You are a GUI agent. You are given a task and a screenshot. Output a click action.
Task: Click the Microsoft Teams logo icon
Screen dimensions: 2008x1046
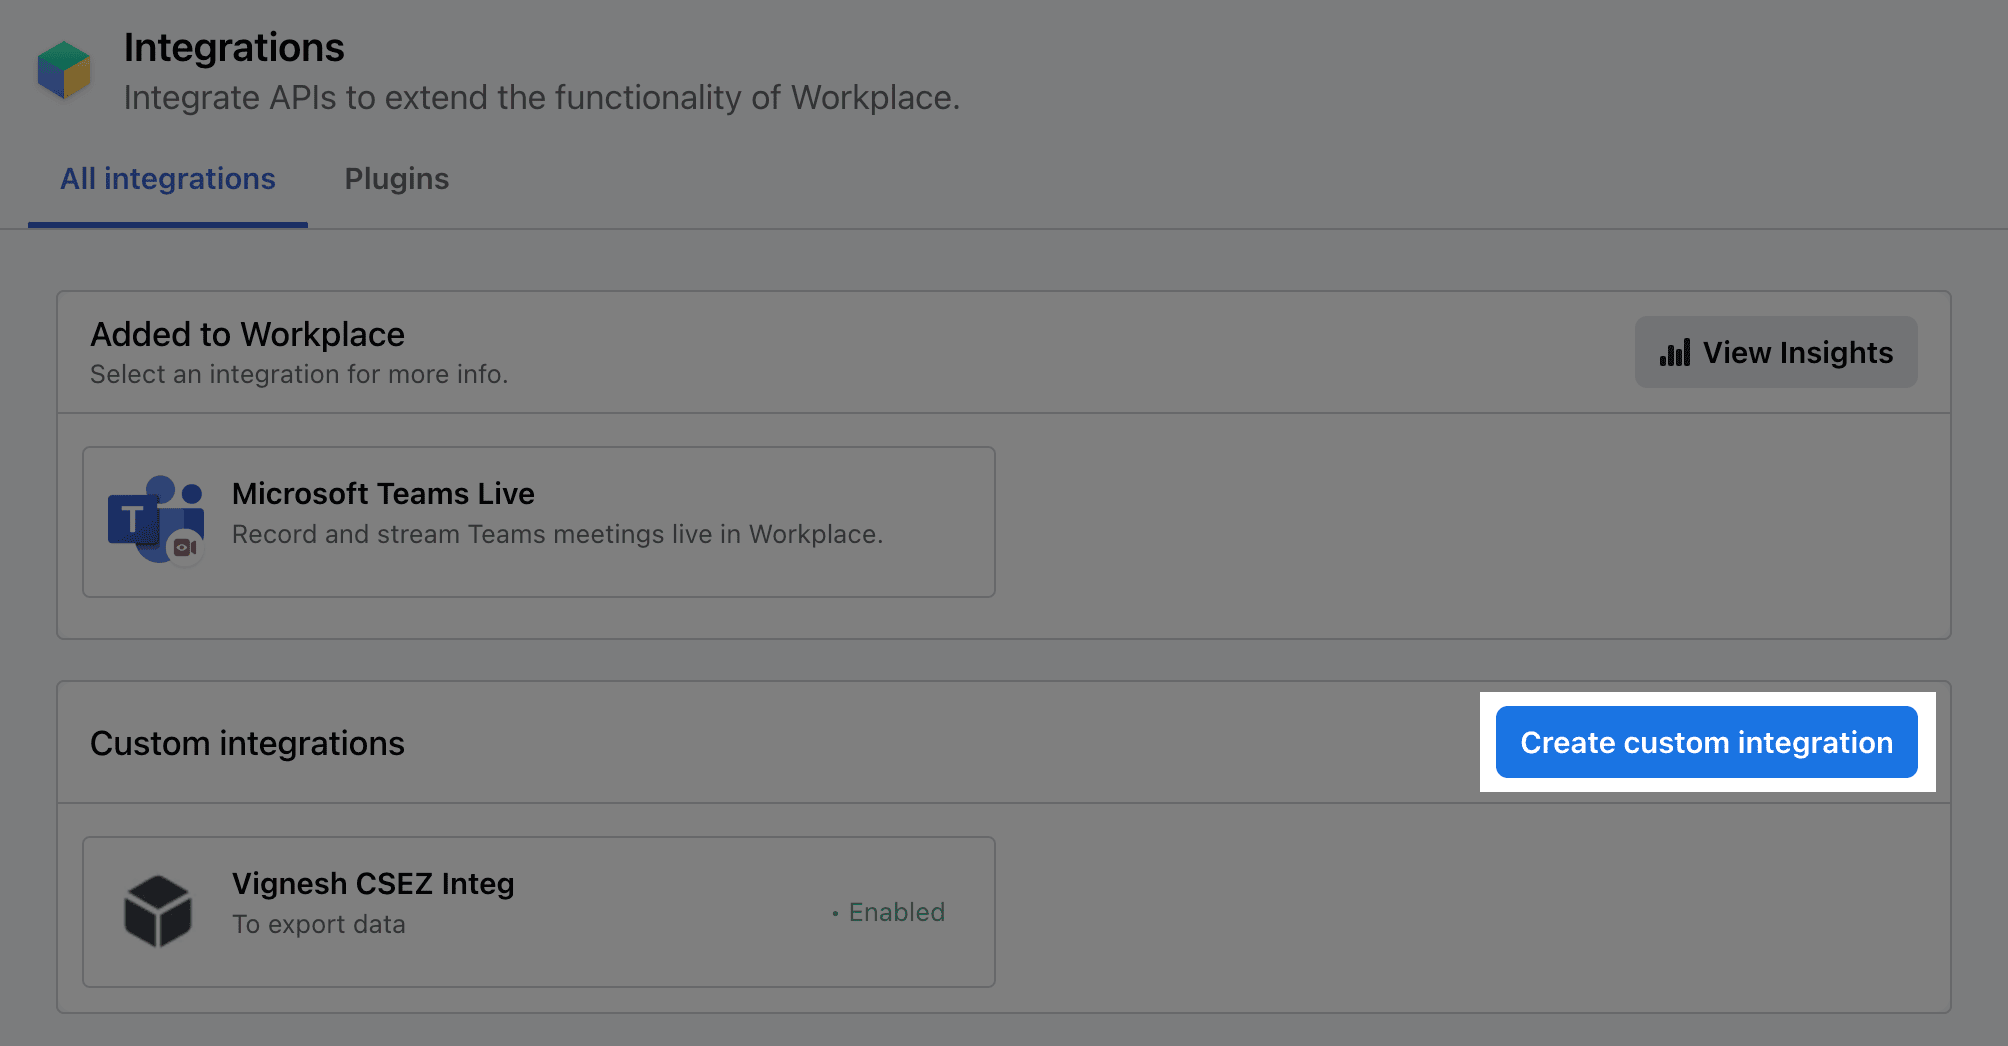click(x=149, y=517)
